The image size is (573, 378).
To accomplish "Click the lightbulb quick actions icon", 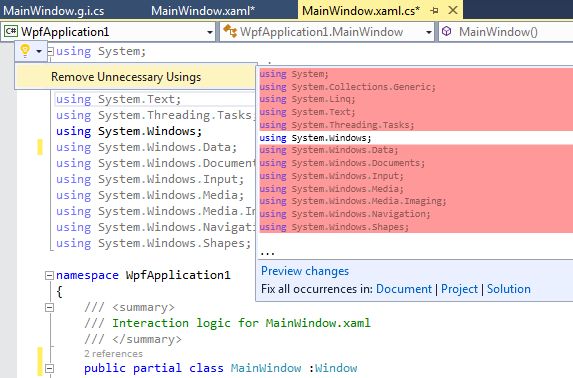I will tap(25, 51).
